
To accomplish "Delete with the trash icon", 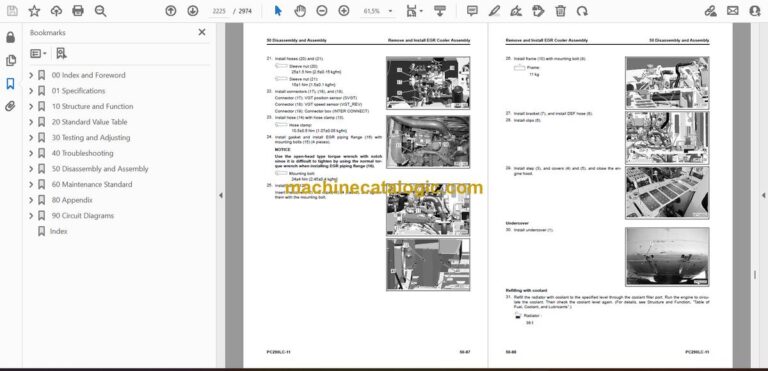I will pos(560,11).
